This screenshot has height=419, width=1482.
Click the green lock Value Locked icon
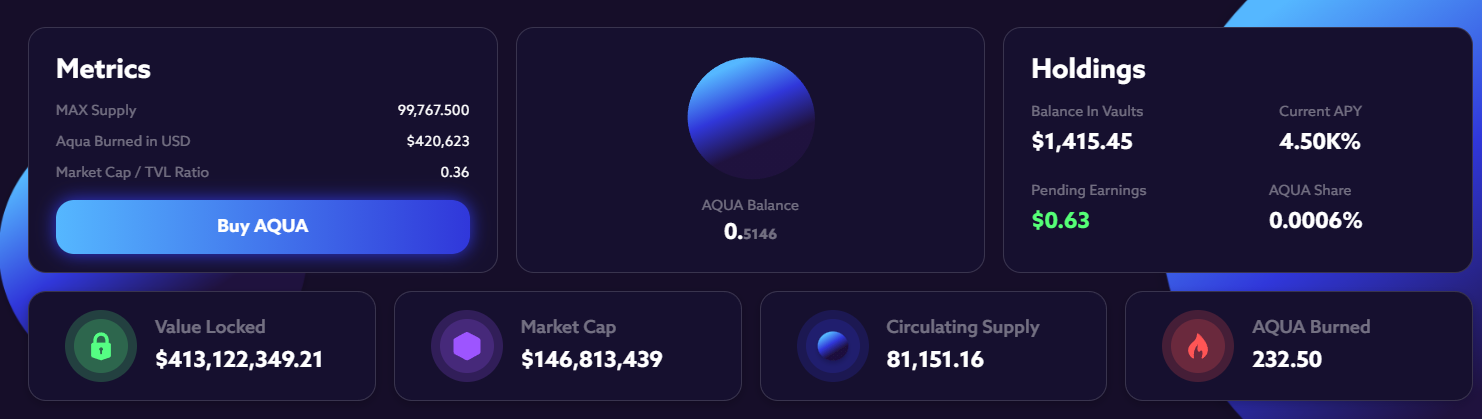[x=100, y=346]
